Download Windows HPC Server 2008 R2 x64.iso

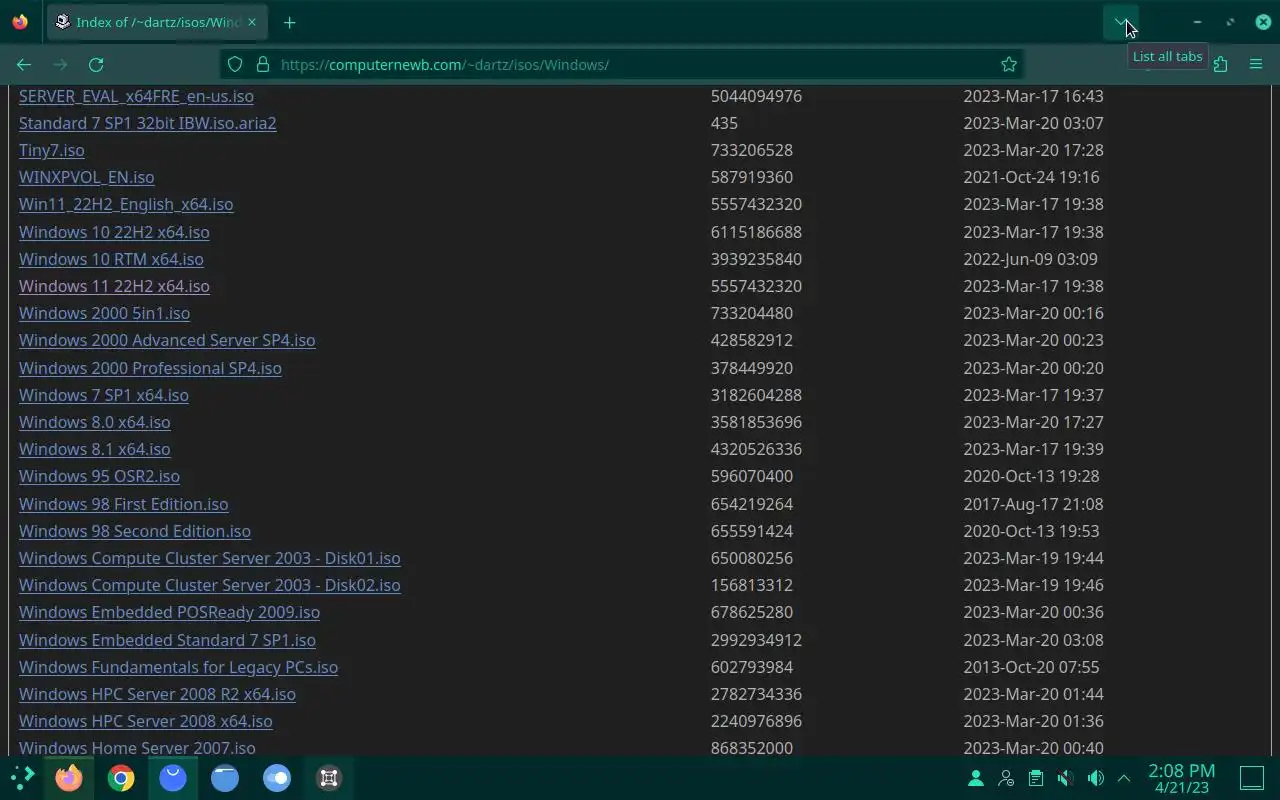(x=157, y=694)
